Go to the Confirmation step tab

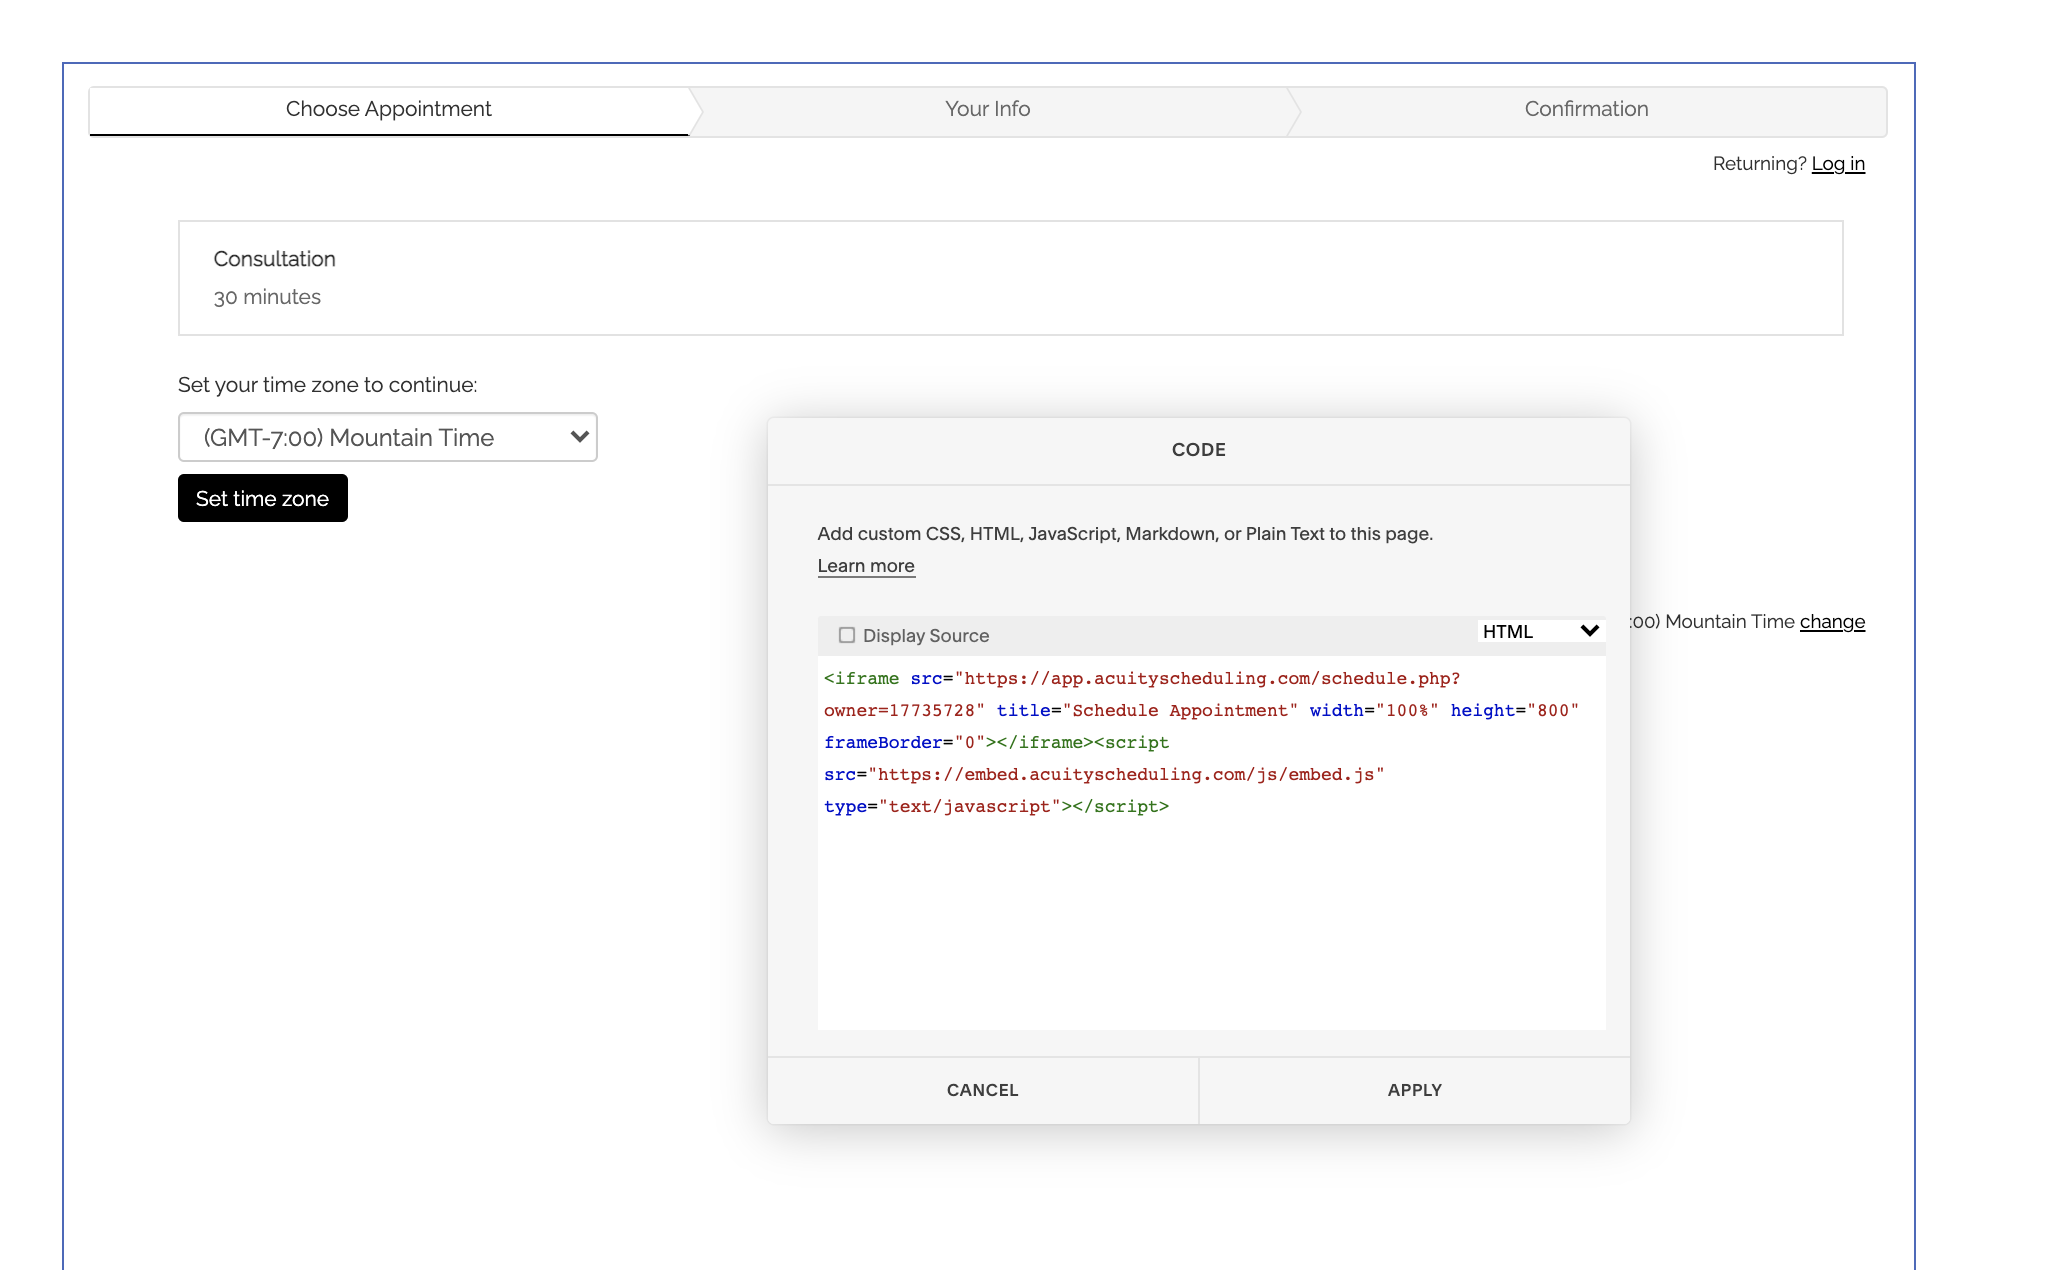pos(1587,110)
